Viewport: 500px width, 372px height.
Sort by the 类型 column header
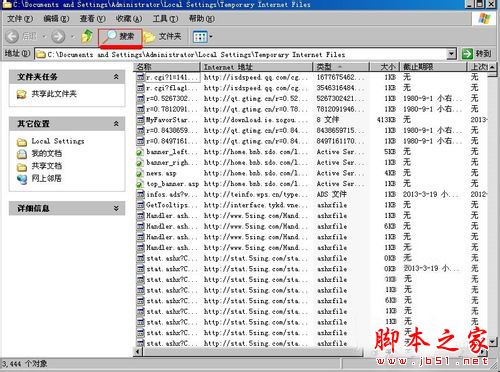coord(341,67)
